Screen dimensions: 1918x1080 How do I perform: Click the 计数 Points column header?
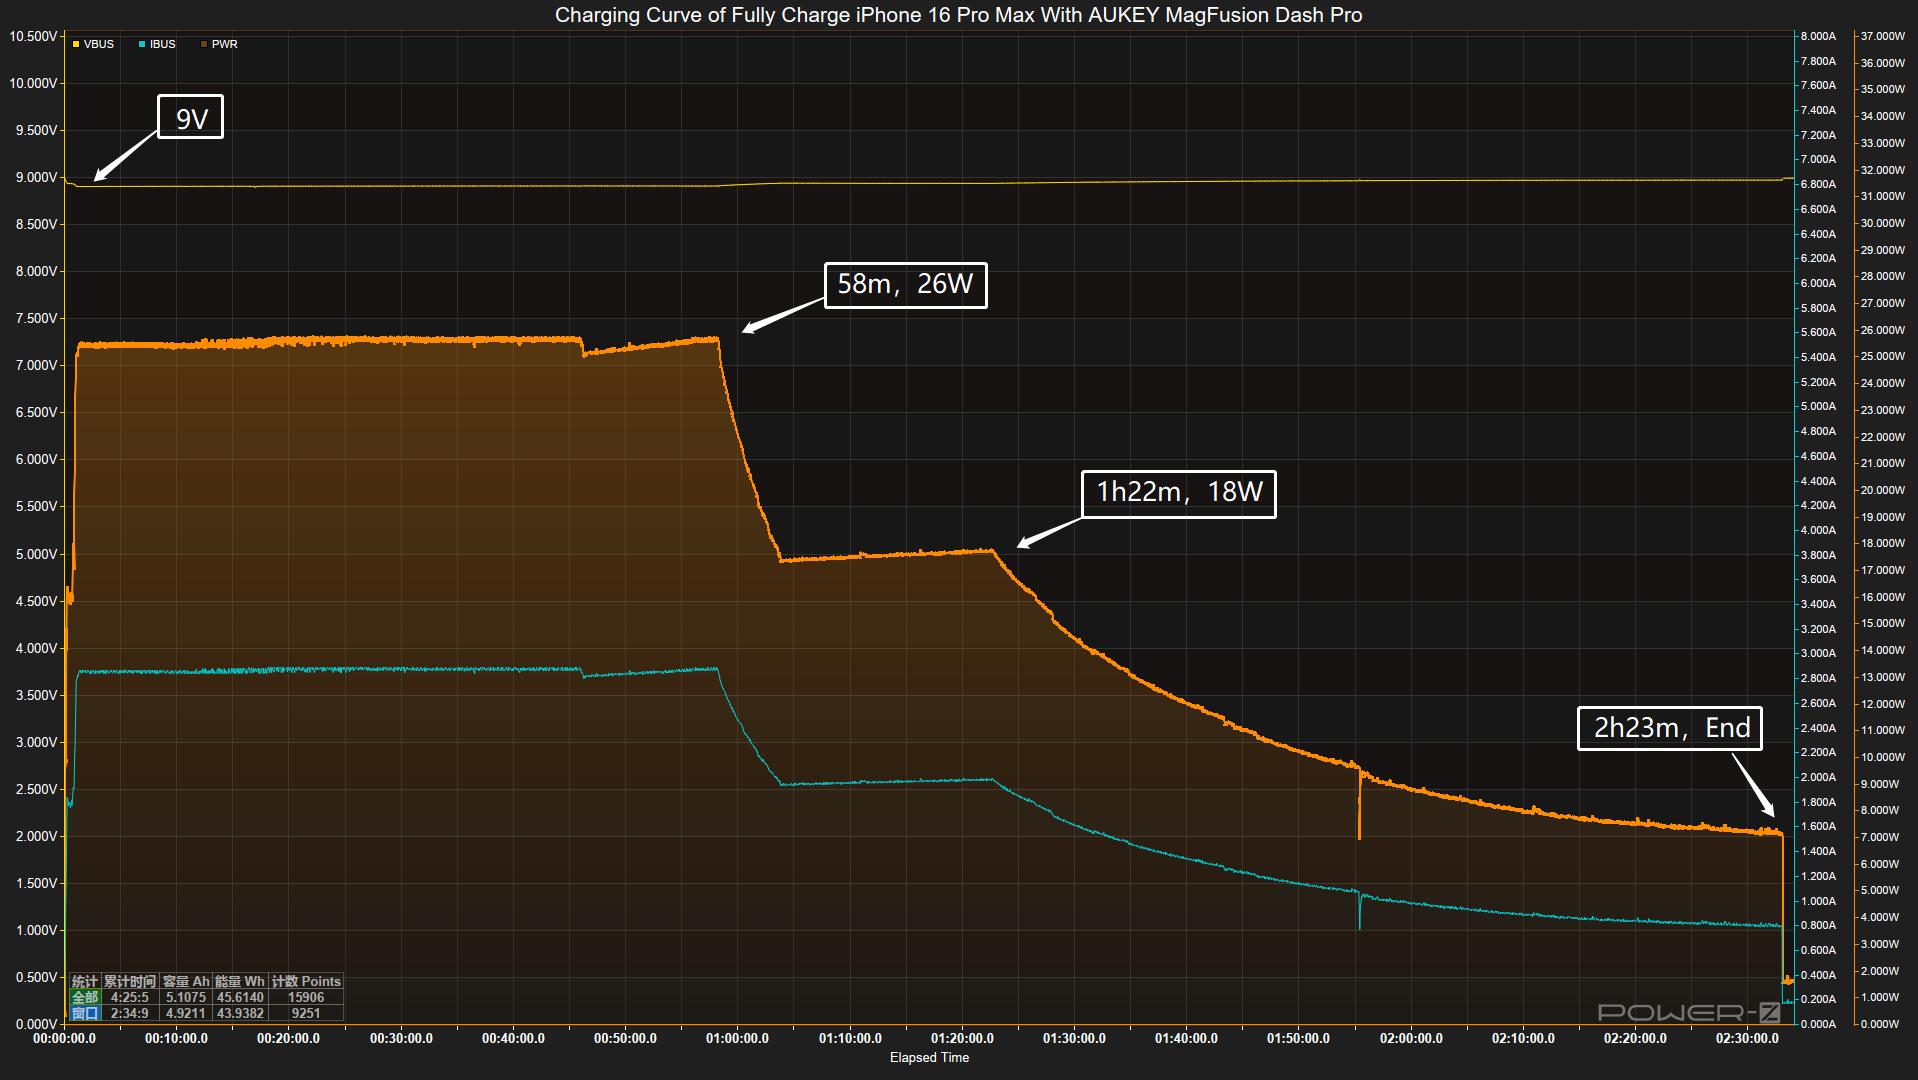pyautogui.click(x=306, y=981)
